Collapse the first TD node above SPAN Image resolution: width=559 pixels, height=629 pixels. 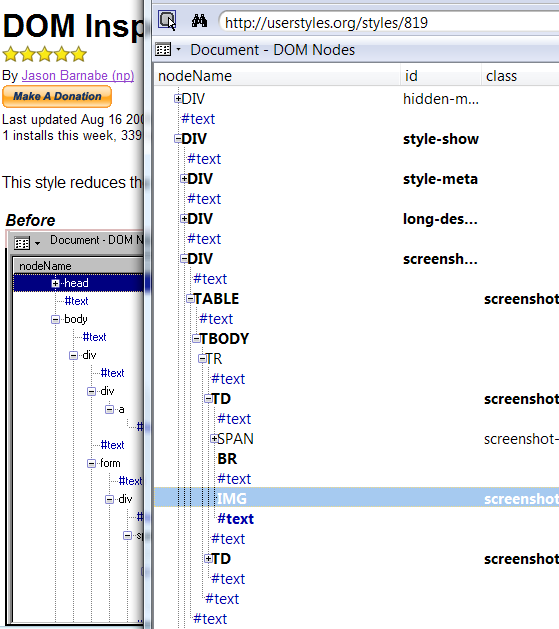208,398
